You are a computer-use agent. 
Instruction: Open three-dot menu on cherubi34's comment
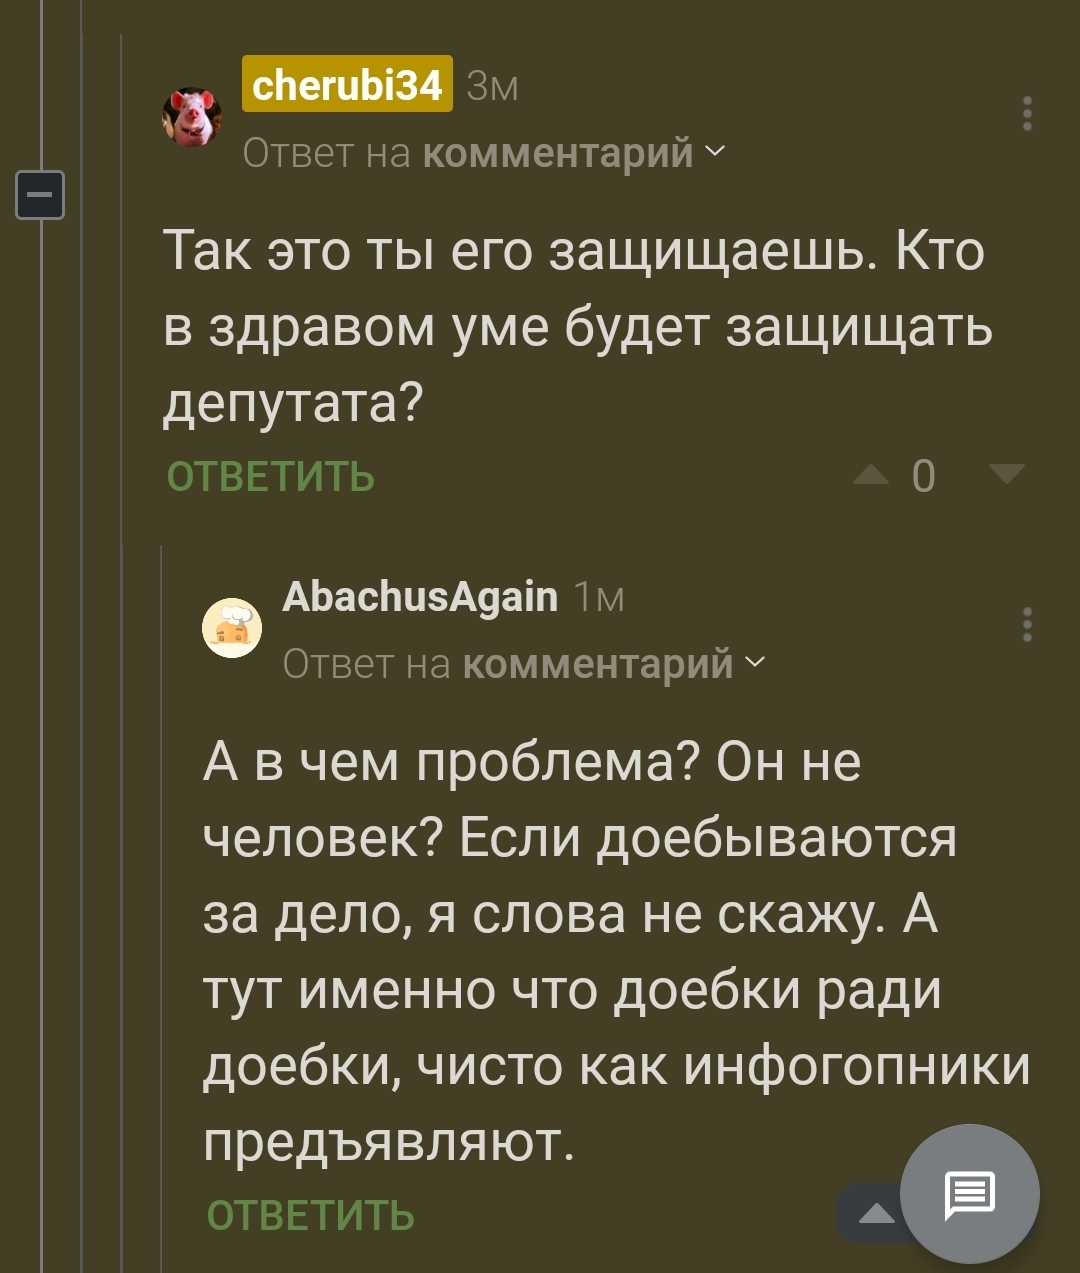(x=1027, y=115)
